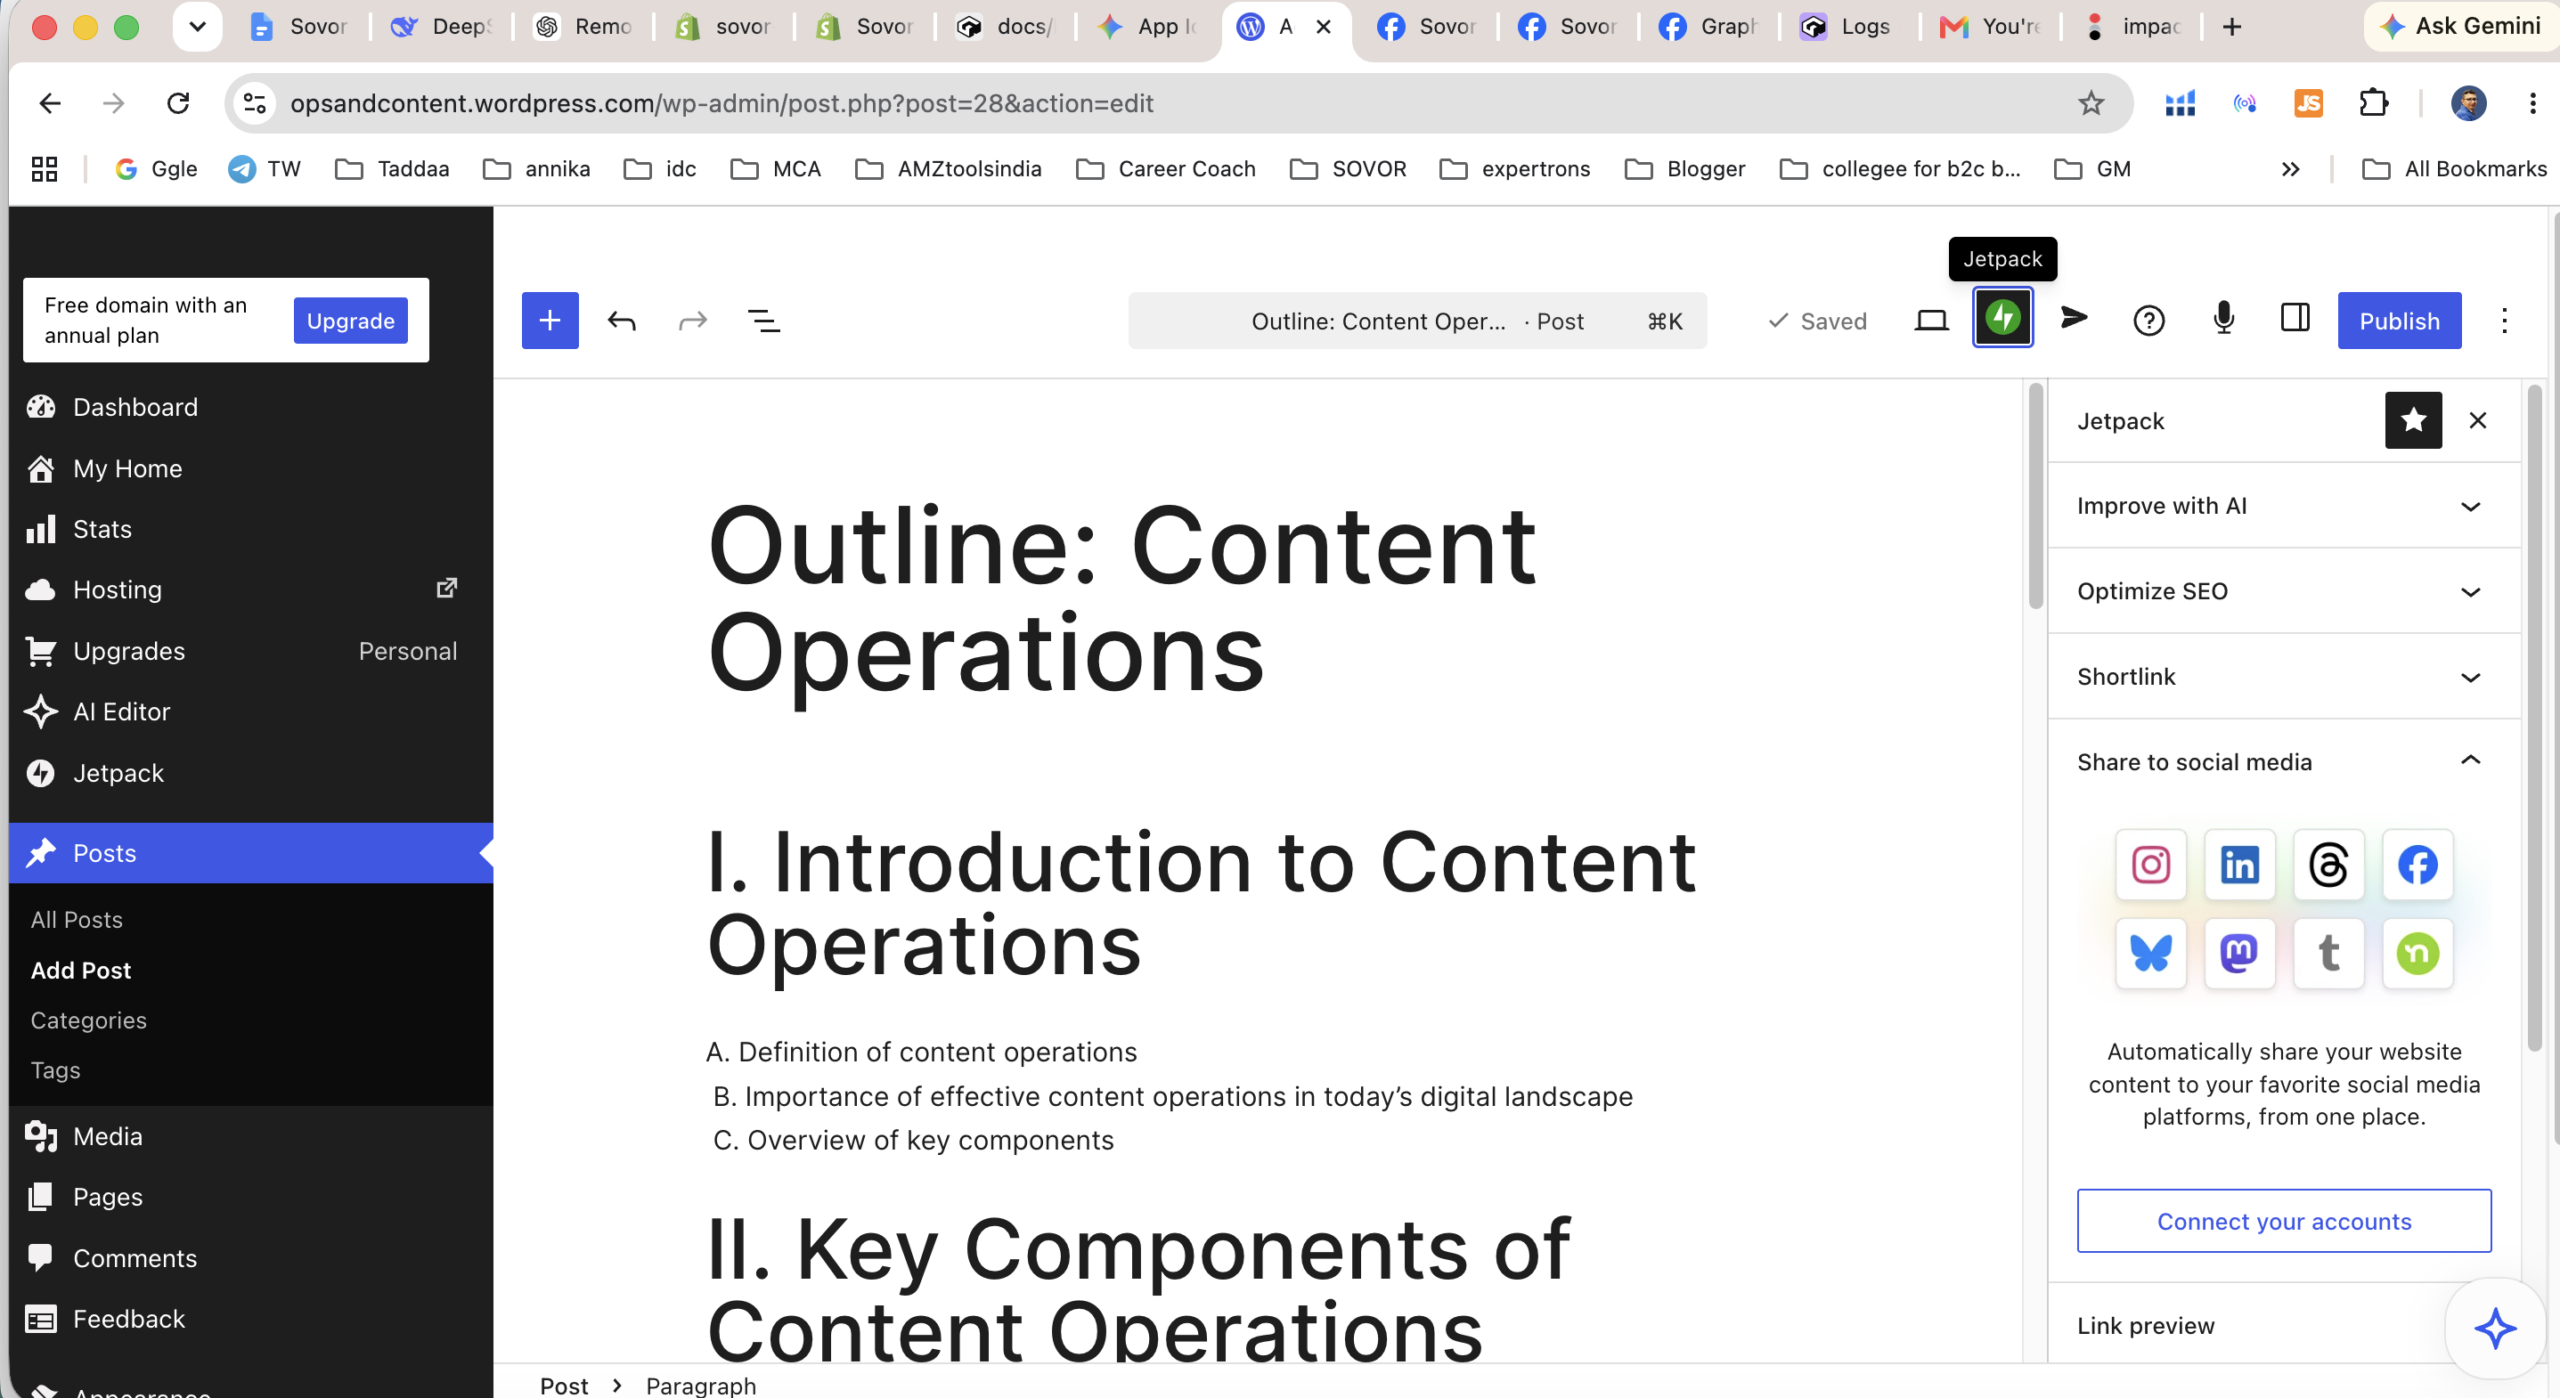Screen dimensions: 2560x1398
Task: Select the Mastodon social icon
Action: pos(2240,953)
